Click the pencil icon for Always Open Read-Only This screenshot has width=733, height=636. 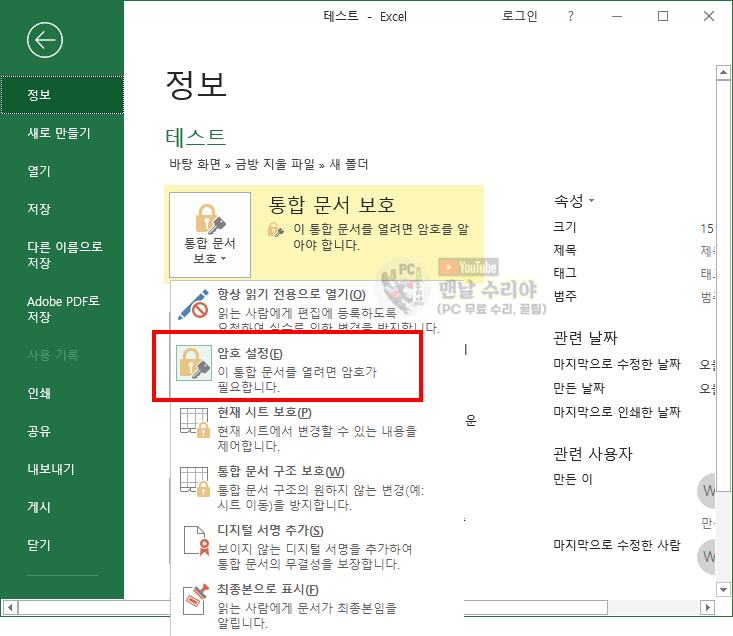click(194, 305)
